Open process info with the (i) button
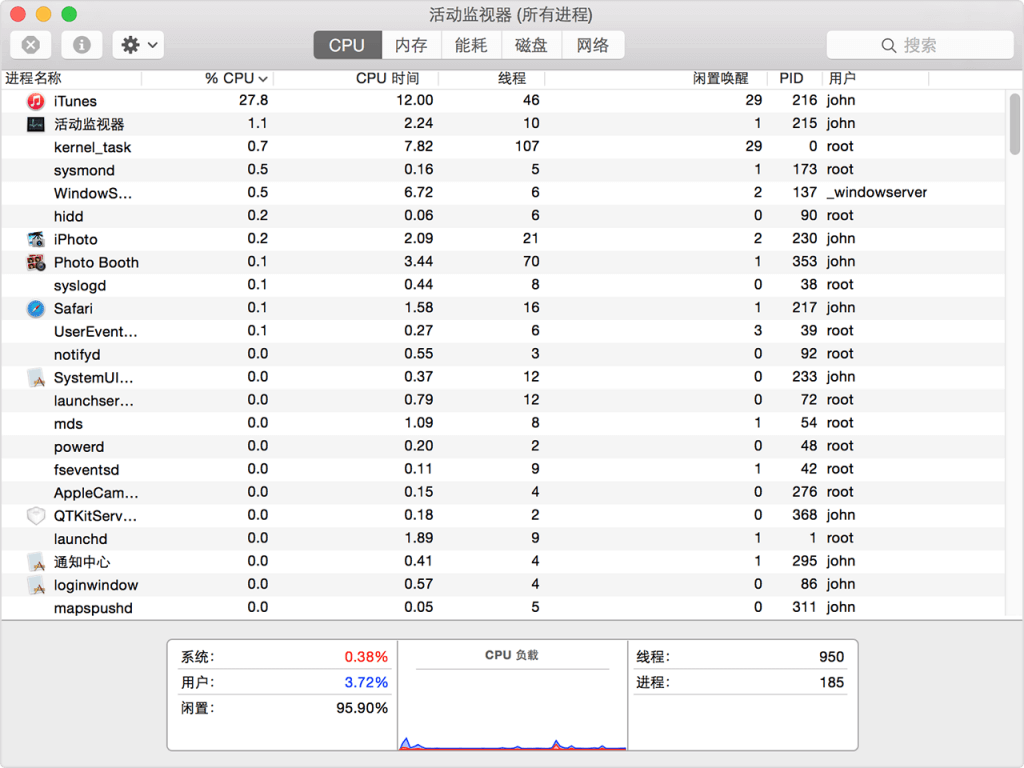 click(82, 45)
